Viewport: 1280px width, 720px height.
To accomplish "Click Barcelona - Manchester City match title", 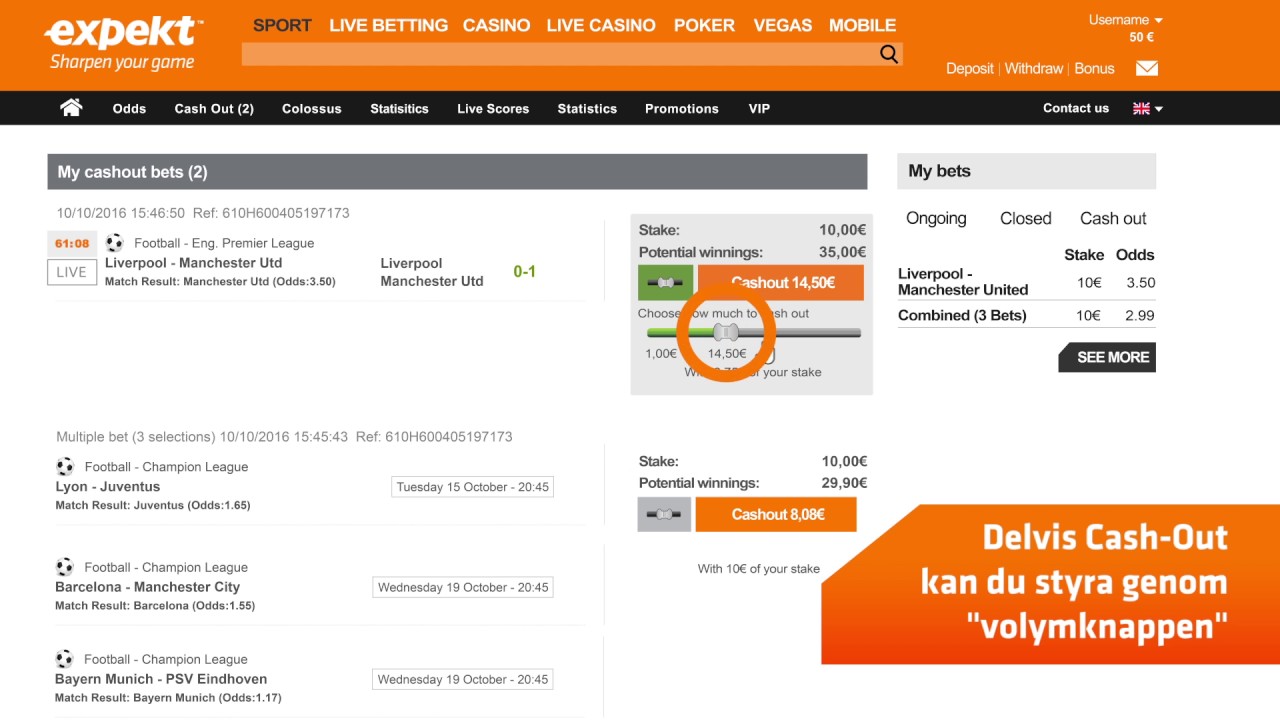I will point(147,587).
